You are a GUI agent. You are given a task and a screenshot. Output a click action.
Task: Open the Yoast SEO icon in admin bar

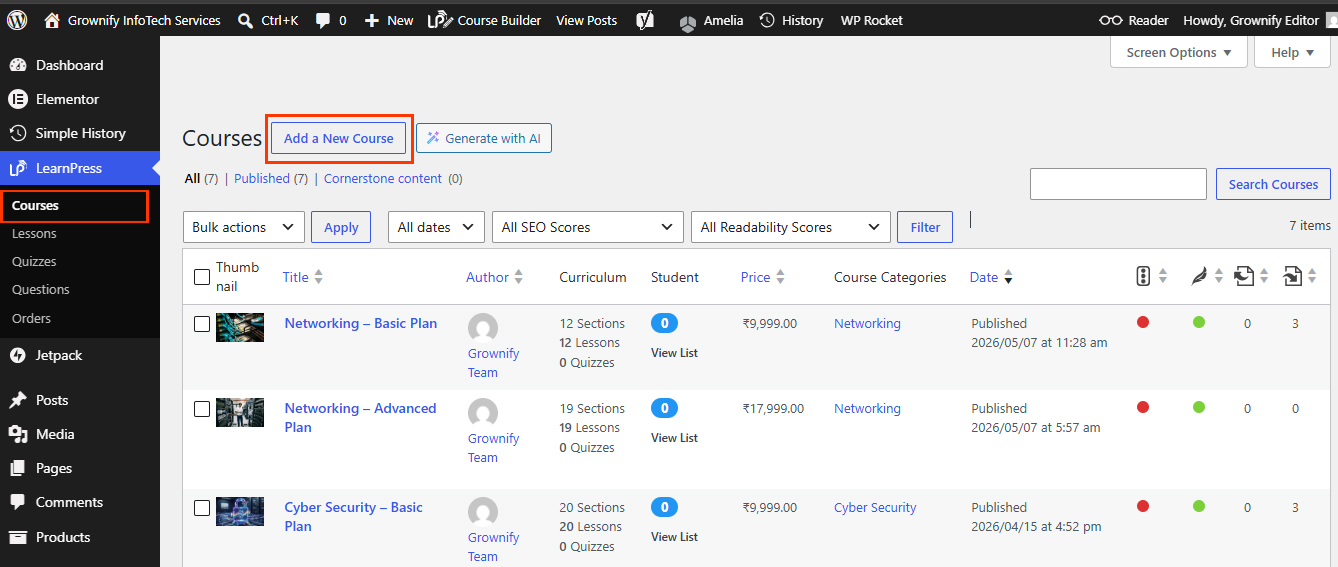point(645,20)
